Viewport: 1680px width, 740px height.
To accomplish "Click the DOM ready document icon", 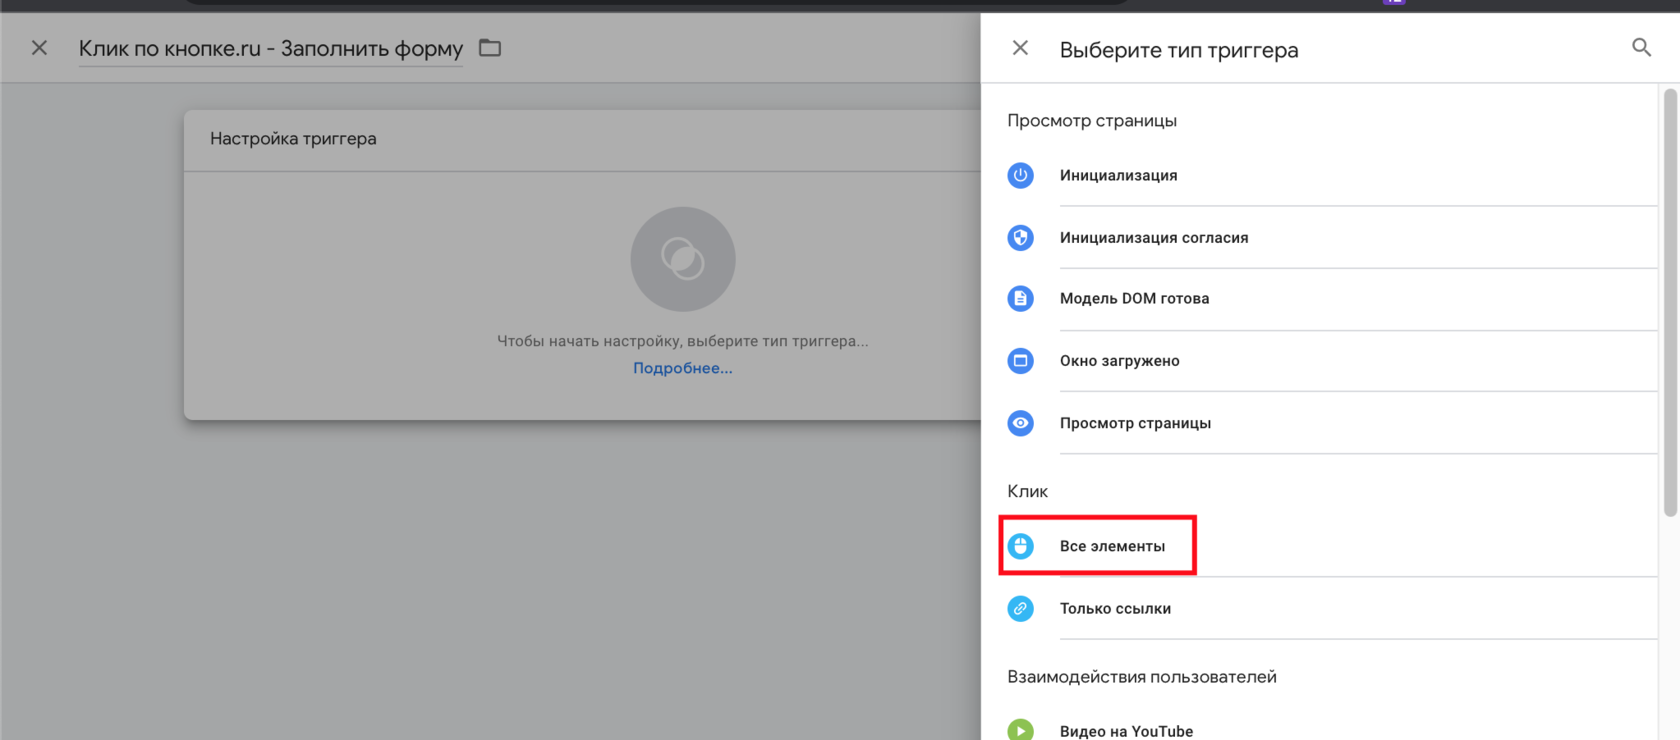I will click(x=1020, y=298).
